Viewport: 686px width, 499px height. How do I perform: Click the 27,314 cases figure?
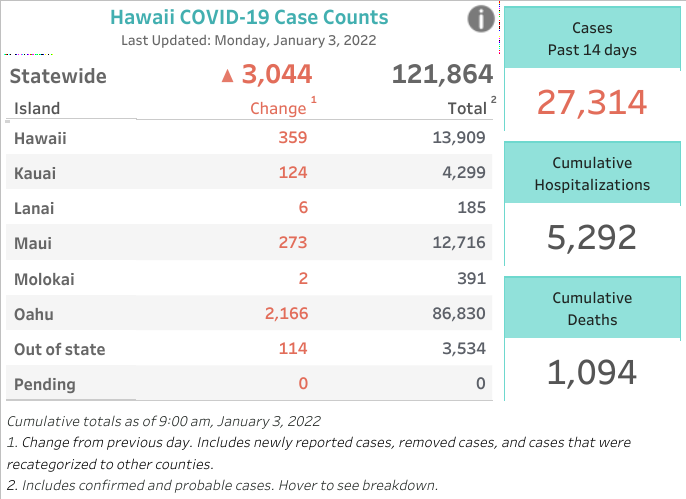click(592, 103)
